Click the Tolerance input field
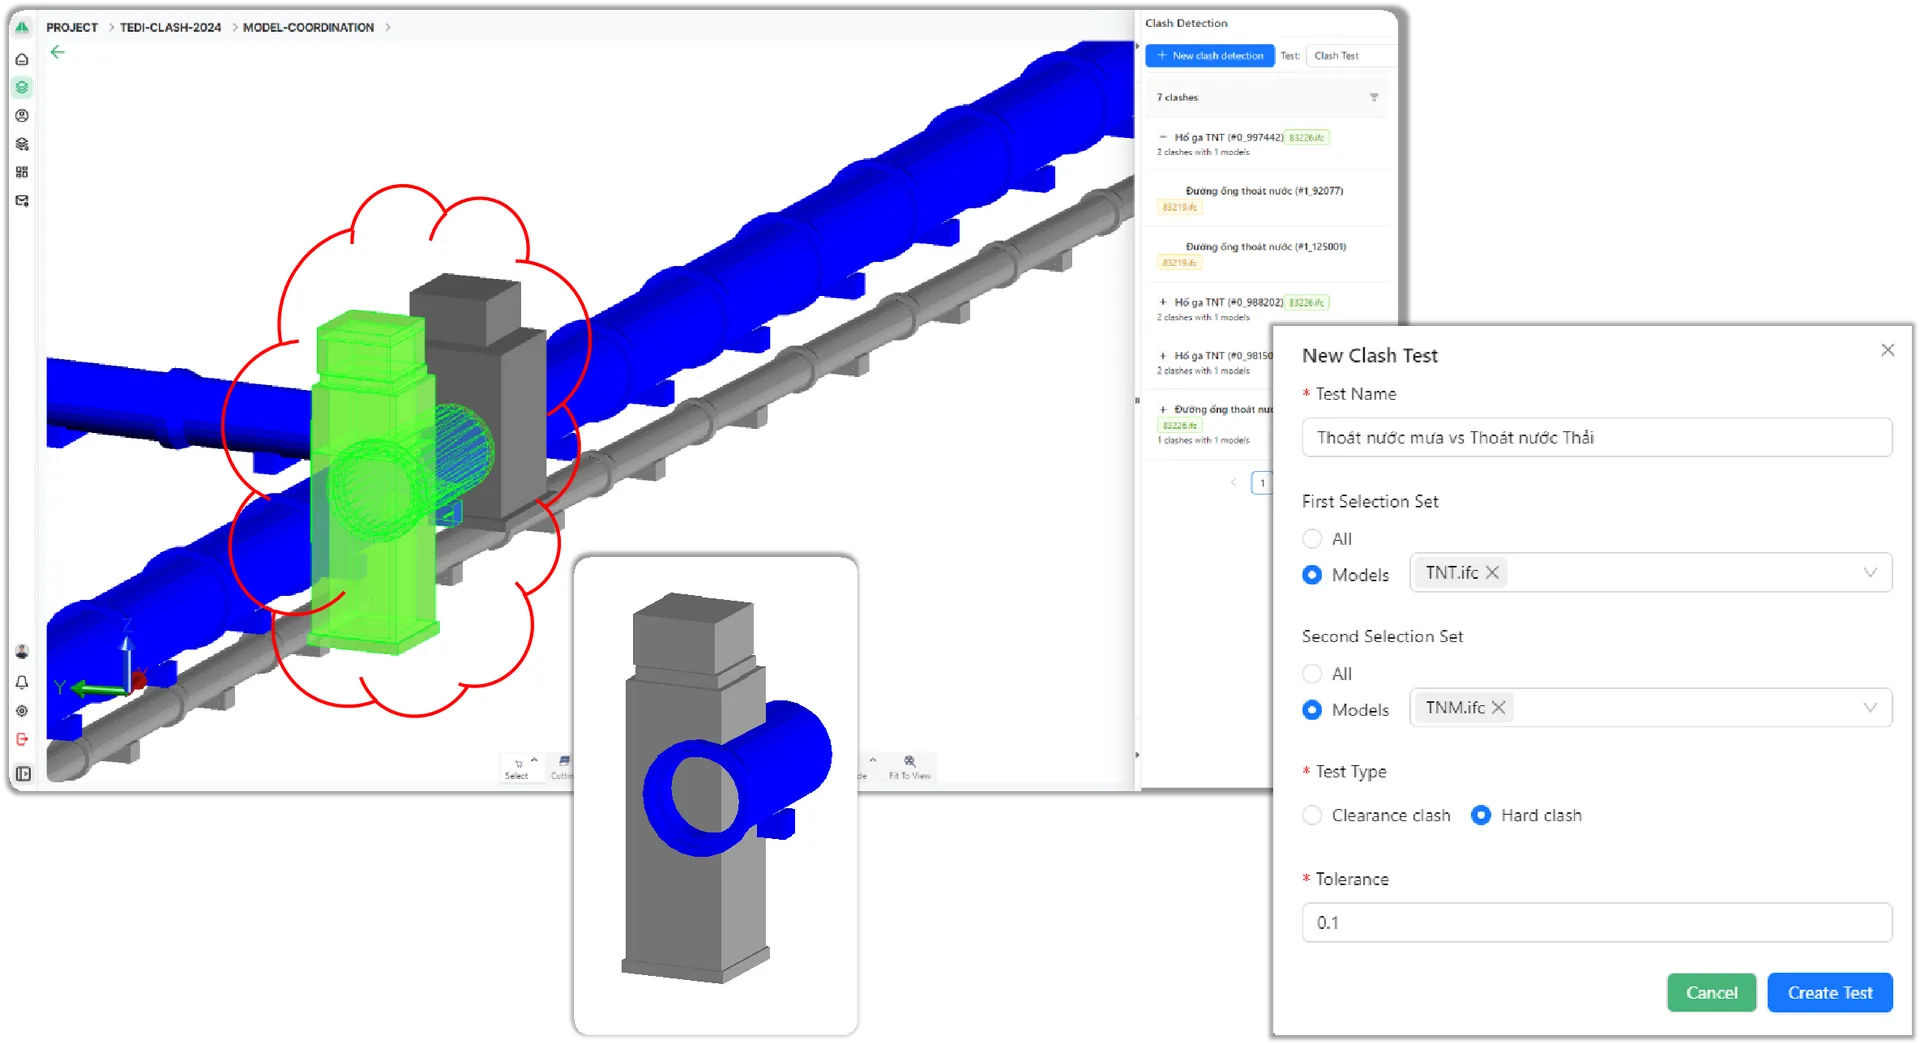 1597,922
